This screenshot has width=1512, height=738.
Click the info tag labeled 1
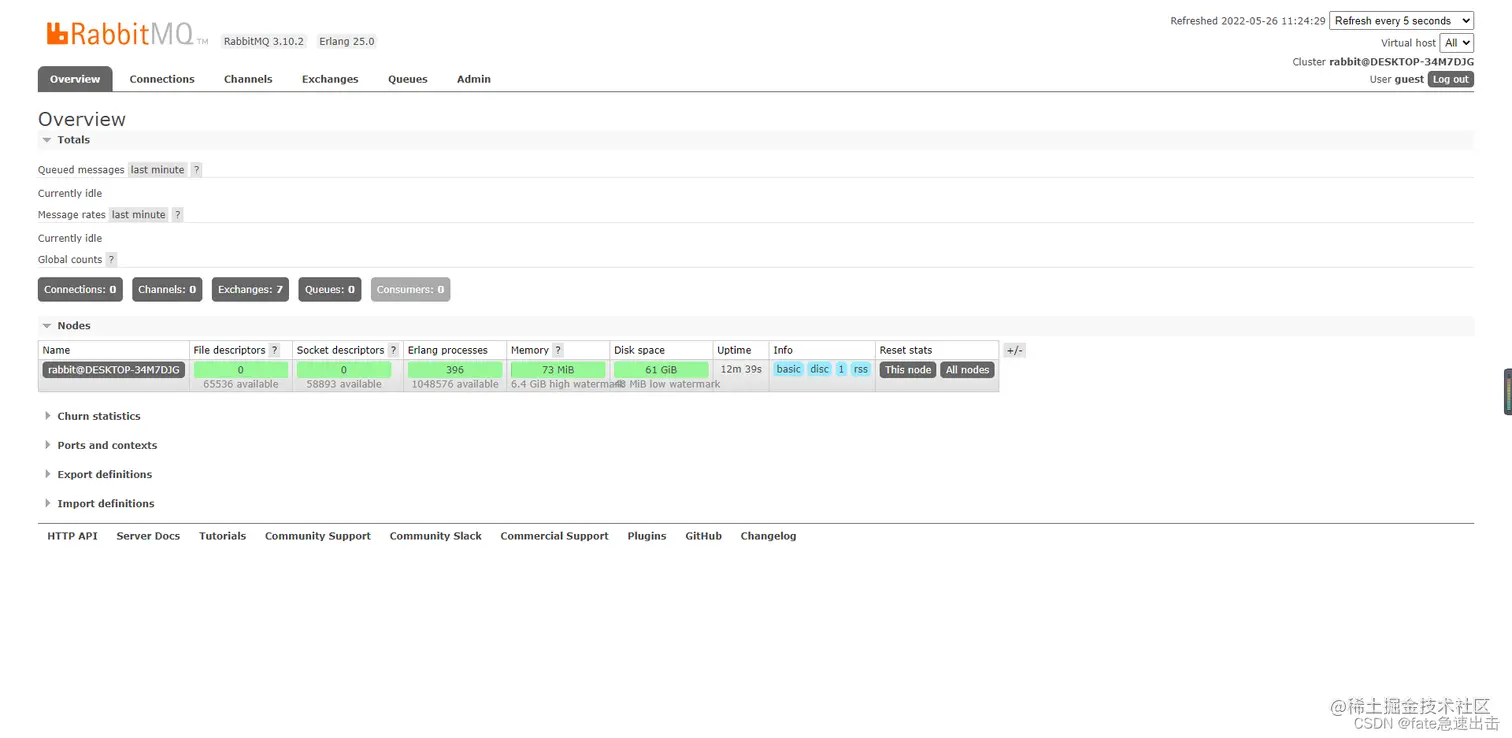tap(841, 369)
